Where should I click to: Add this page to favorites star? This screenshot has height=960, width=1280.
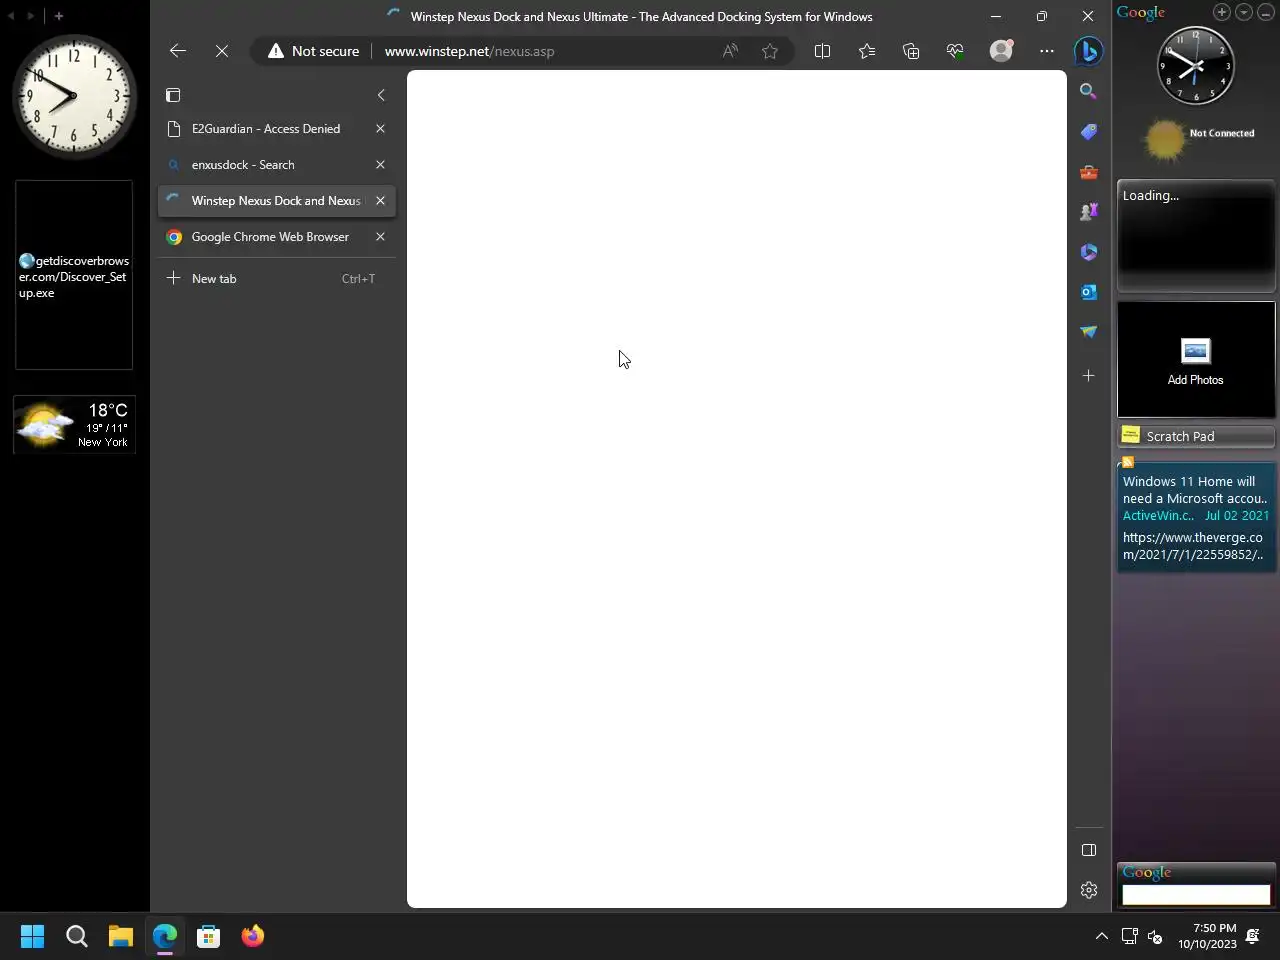[770, 51]
